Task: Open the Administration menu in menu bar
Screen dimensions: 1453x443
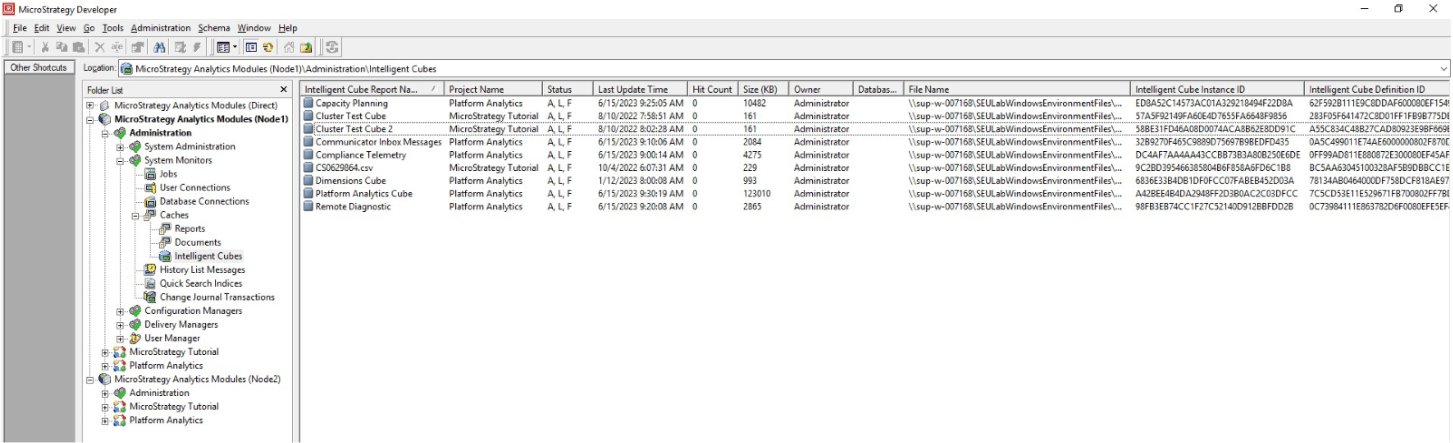Action: pyautogui.click(x=160, y=28)
